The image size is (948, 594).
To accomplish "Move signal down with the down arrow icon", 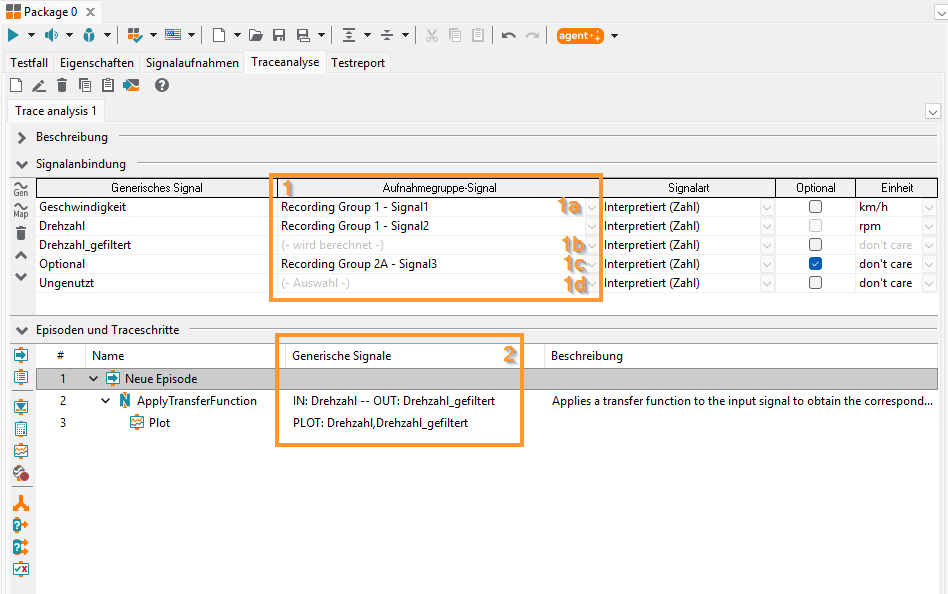I will (x=21, y=276).
